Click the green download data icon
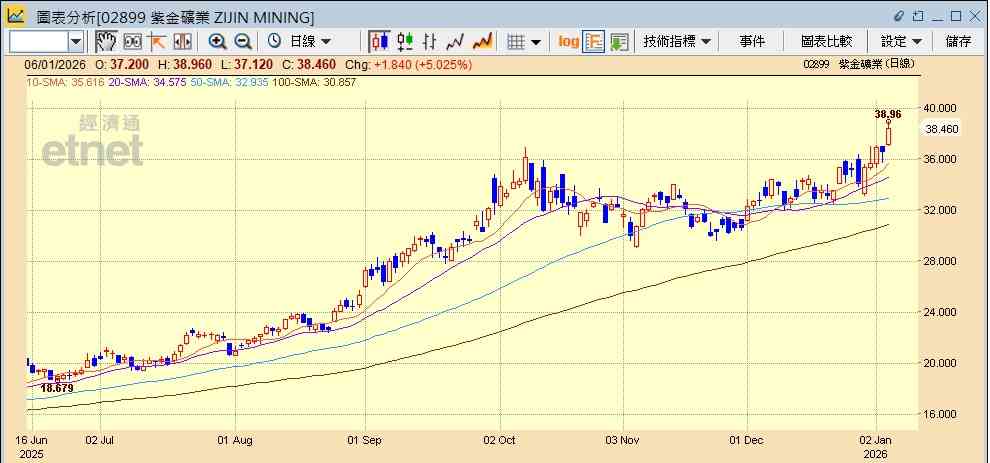 (x=619, y=42)
